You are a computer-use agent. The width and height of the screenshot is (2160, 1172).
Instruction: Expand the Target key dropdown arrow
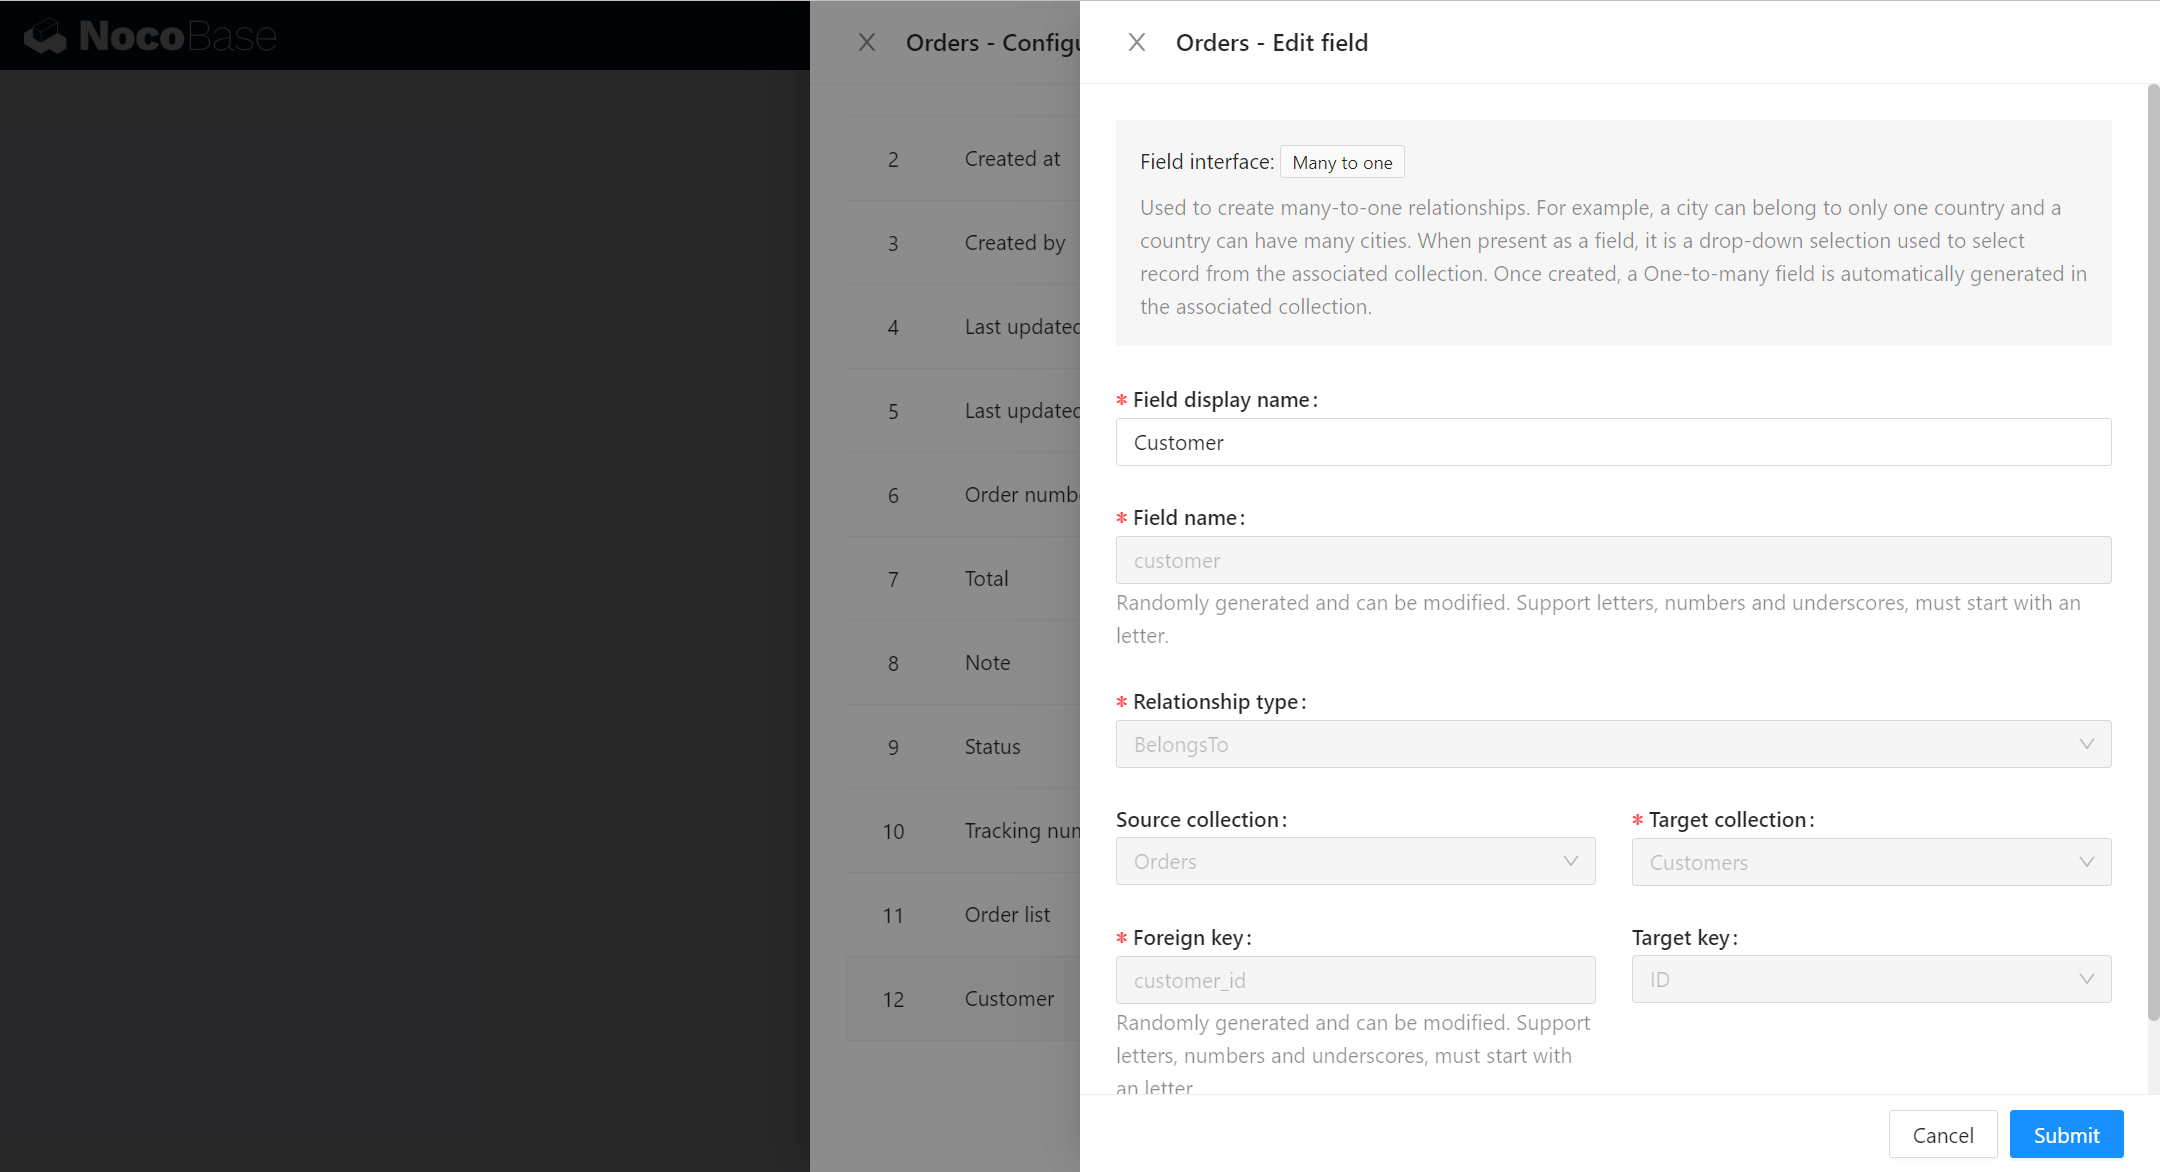tap(2086, 979)
